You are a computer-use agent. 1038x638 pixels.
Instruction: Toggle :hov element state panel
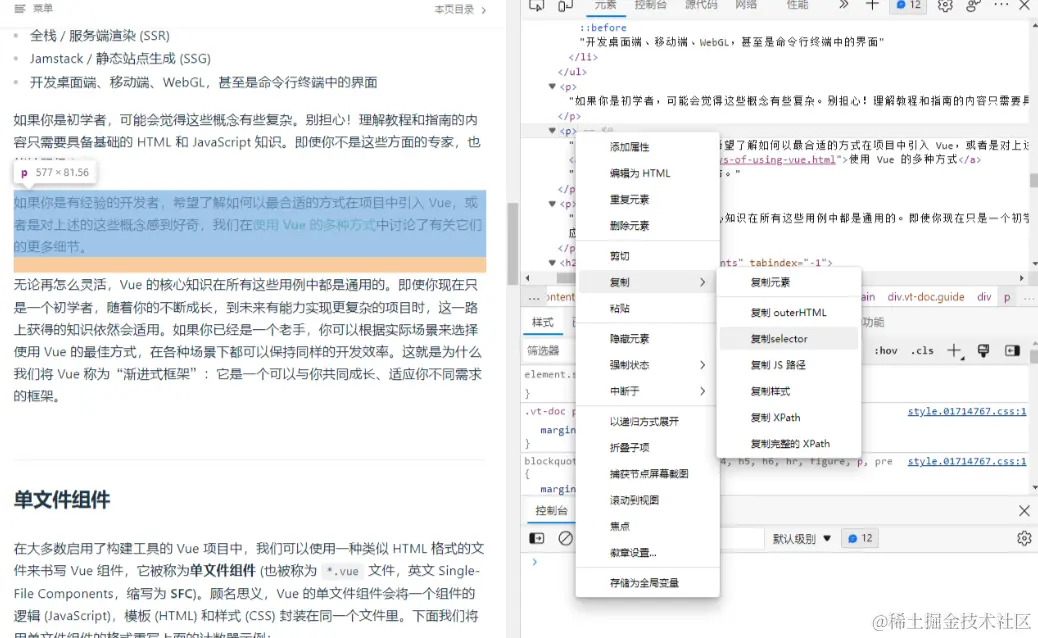(886, 351)
